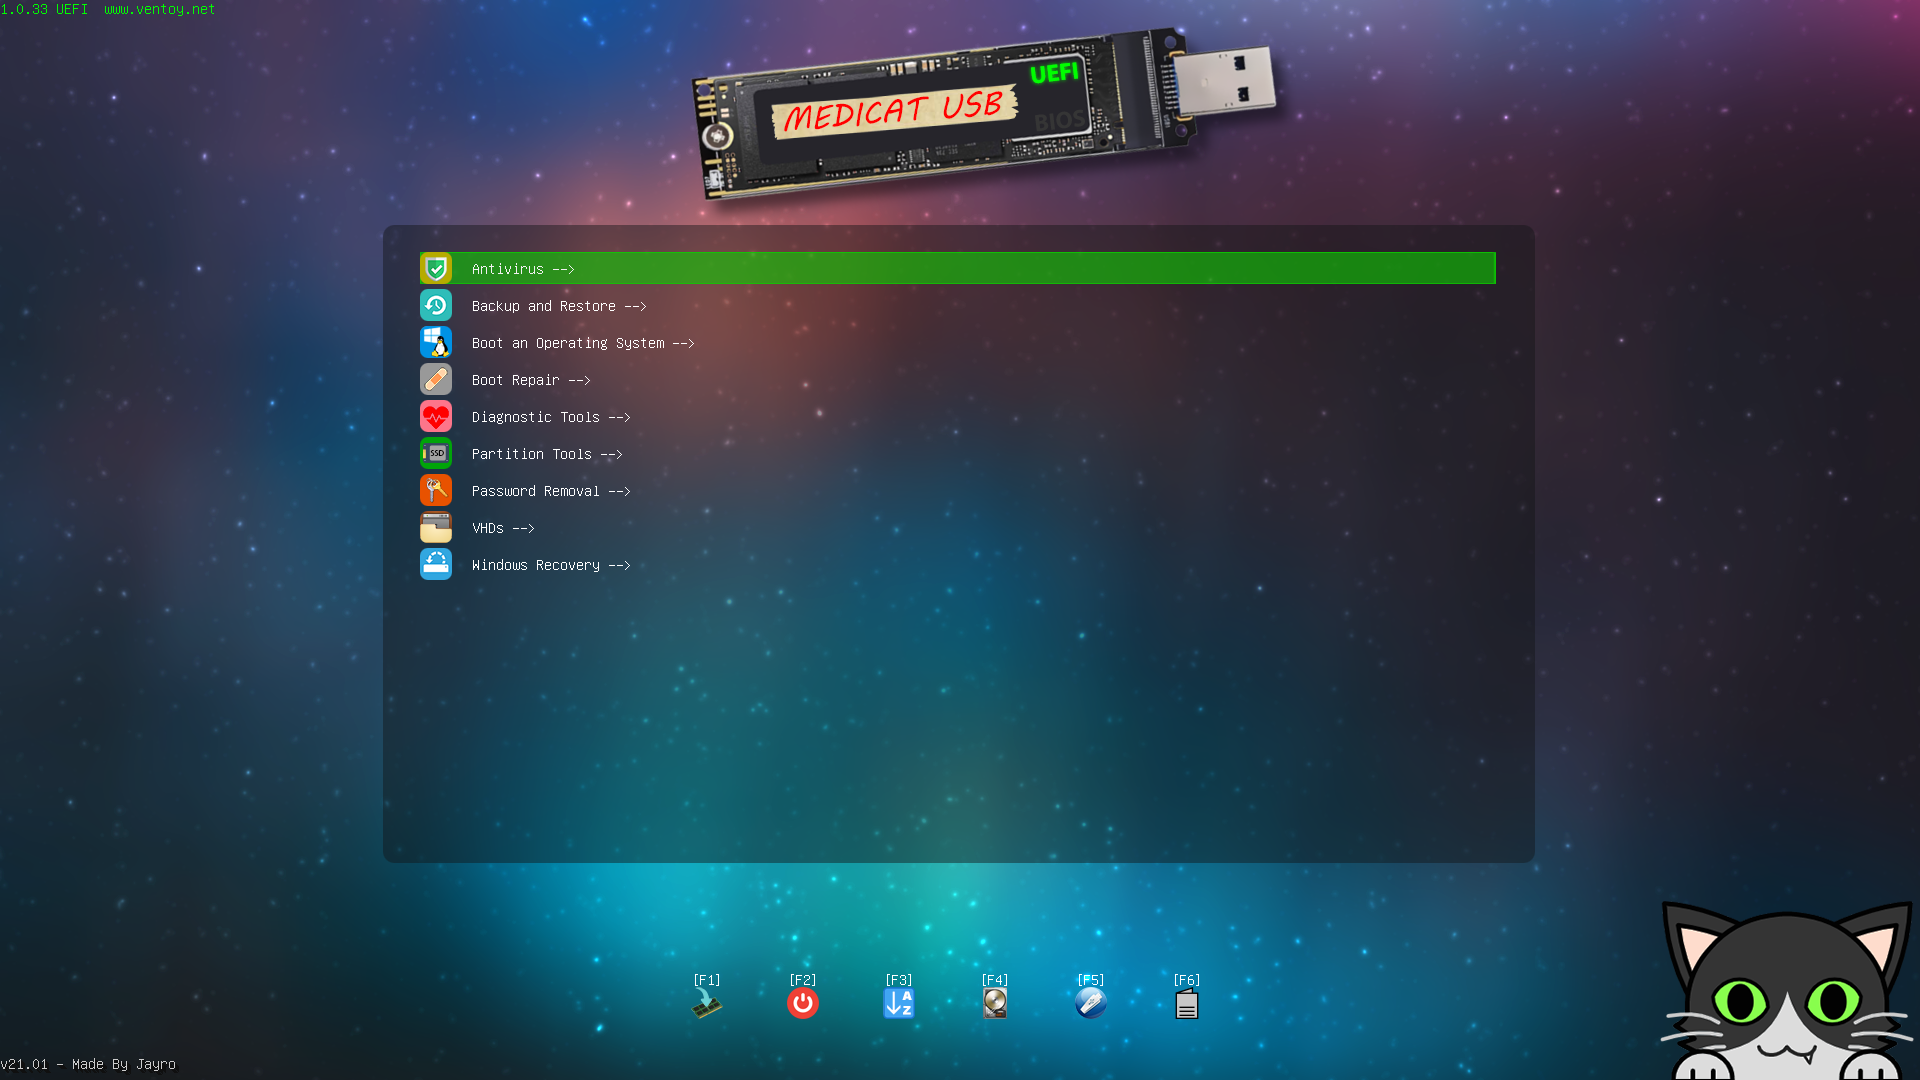1920x1080 pixels.
Task: Click the [F5] label text
Action: pos(1091,980)
